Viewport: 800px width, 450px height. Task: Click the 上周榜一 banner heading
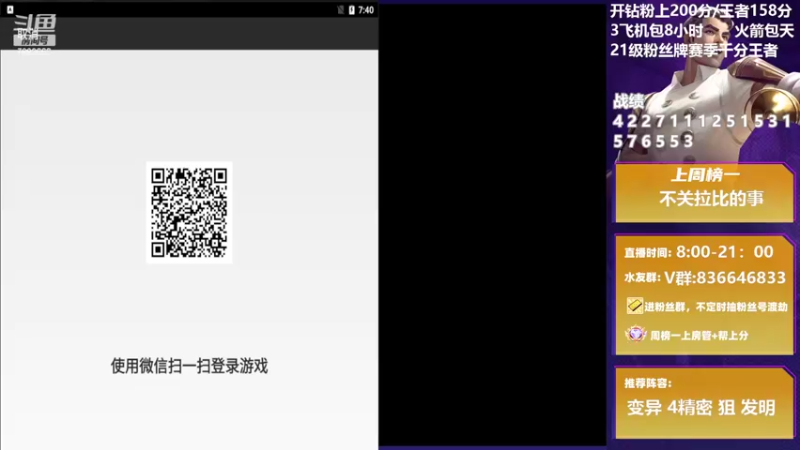[x=705, y=175]
